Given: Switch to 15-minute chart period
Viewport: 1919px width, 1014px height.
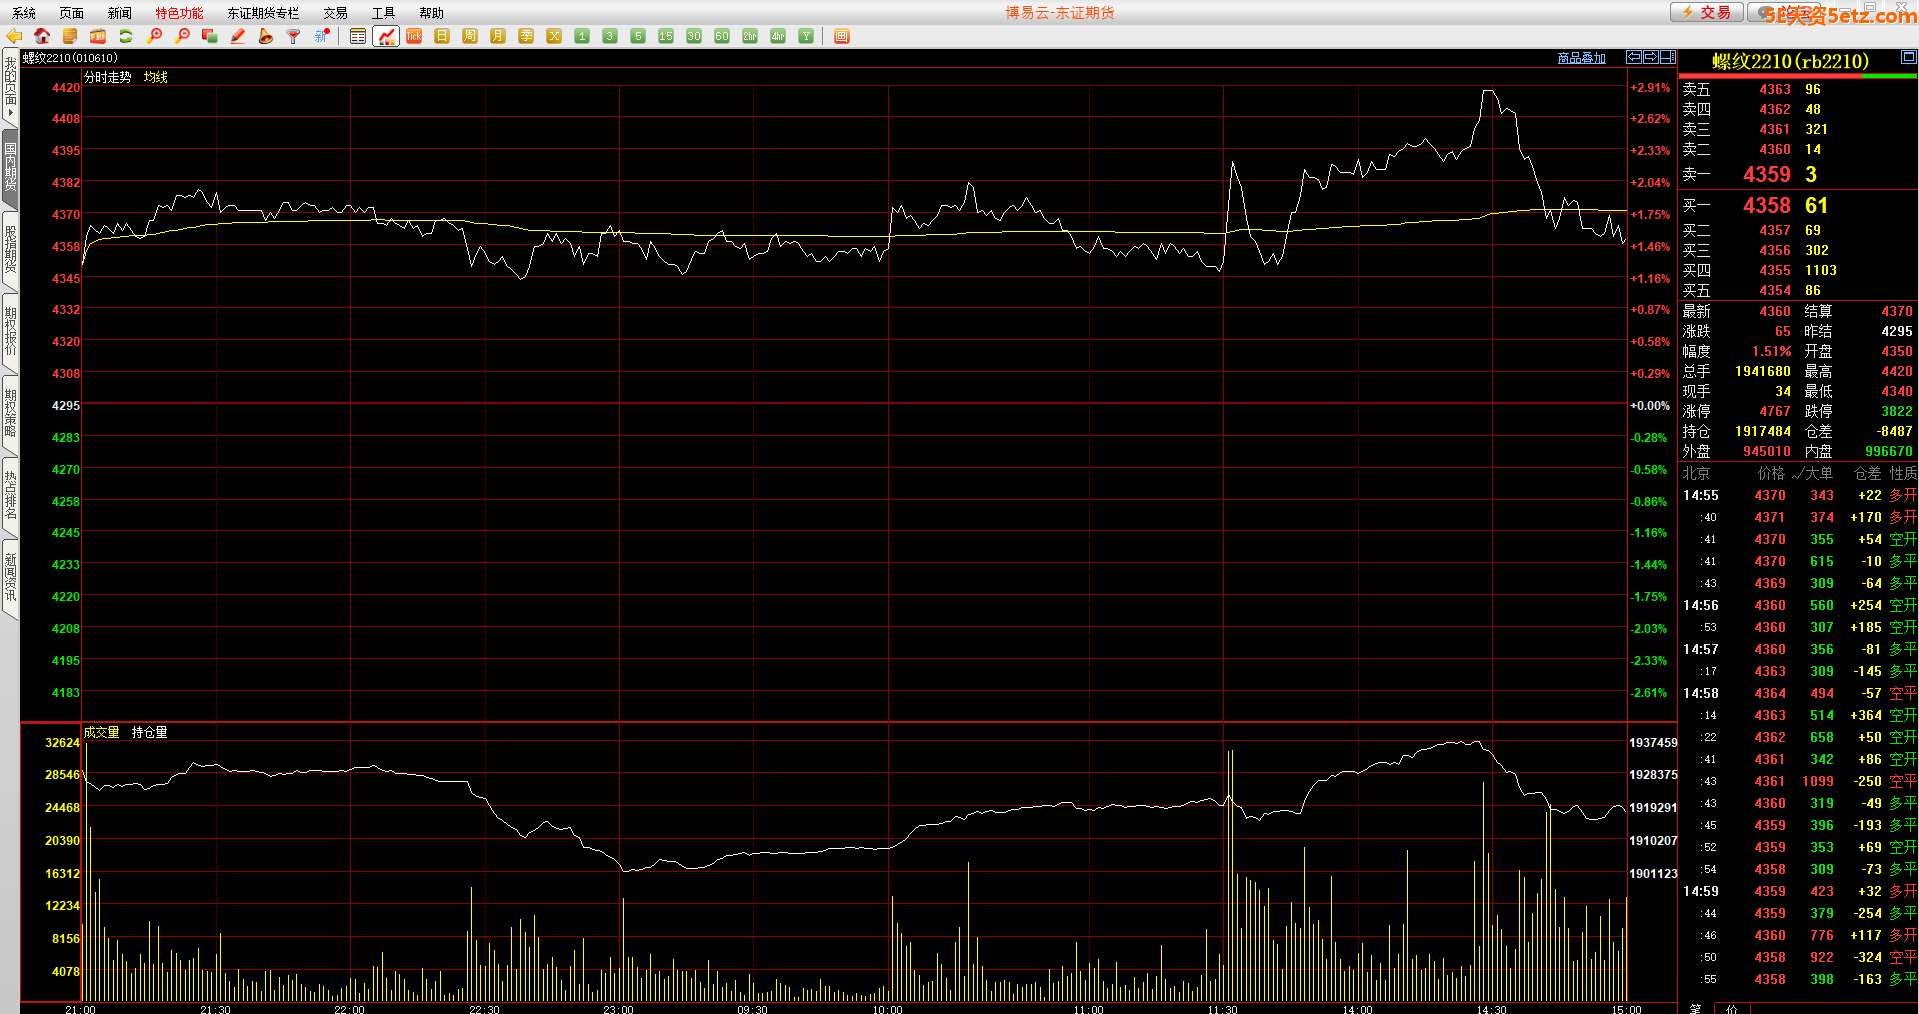Looking at the screenshot, I should coord(666,36).
